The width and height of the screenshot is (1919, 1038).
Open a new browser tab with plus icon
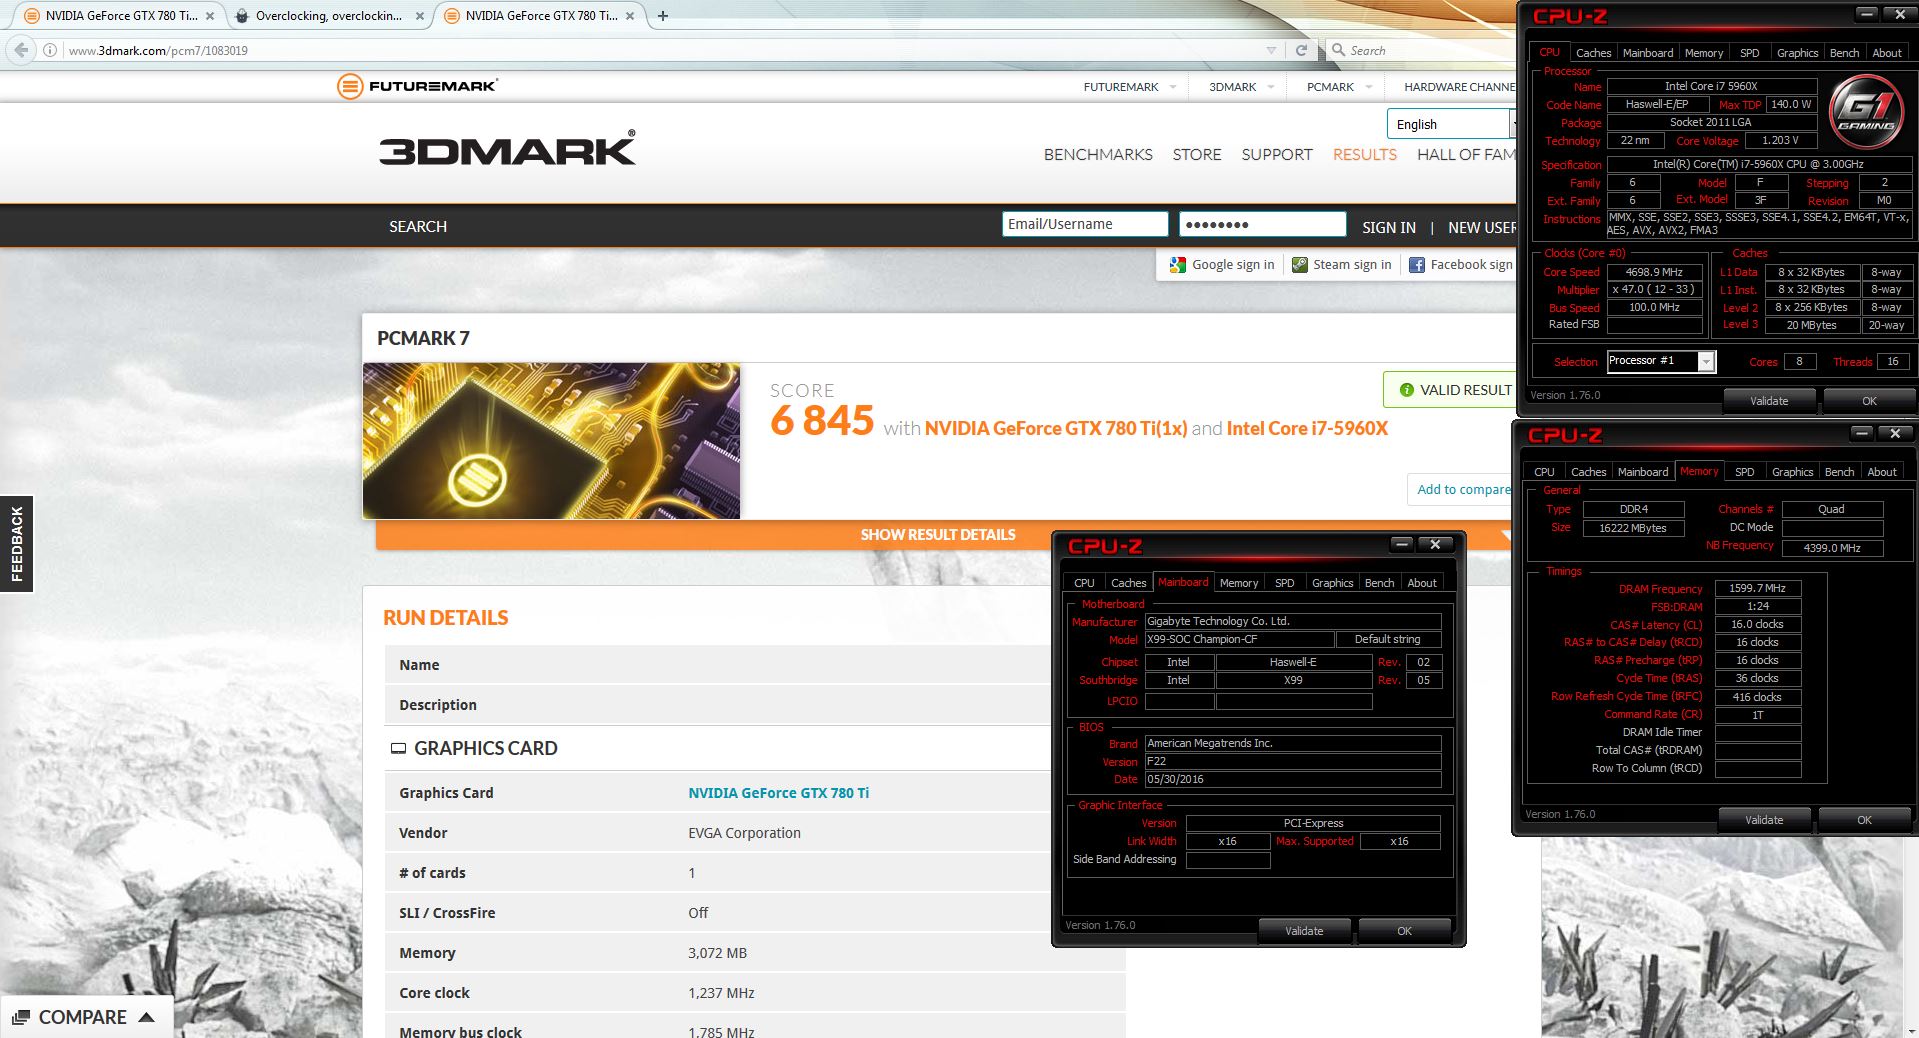(x=662, y=16)
